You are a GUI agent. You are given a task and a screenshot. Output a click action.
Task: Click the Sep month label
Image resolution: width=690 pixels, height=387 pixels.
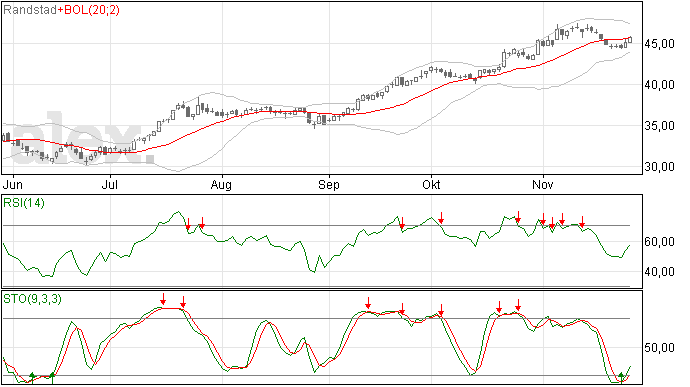click(x=329, y=184)
